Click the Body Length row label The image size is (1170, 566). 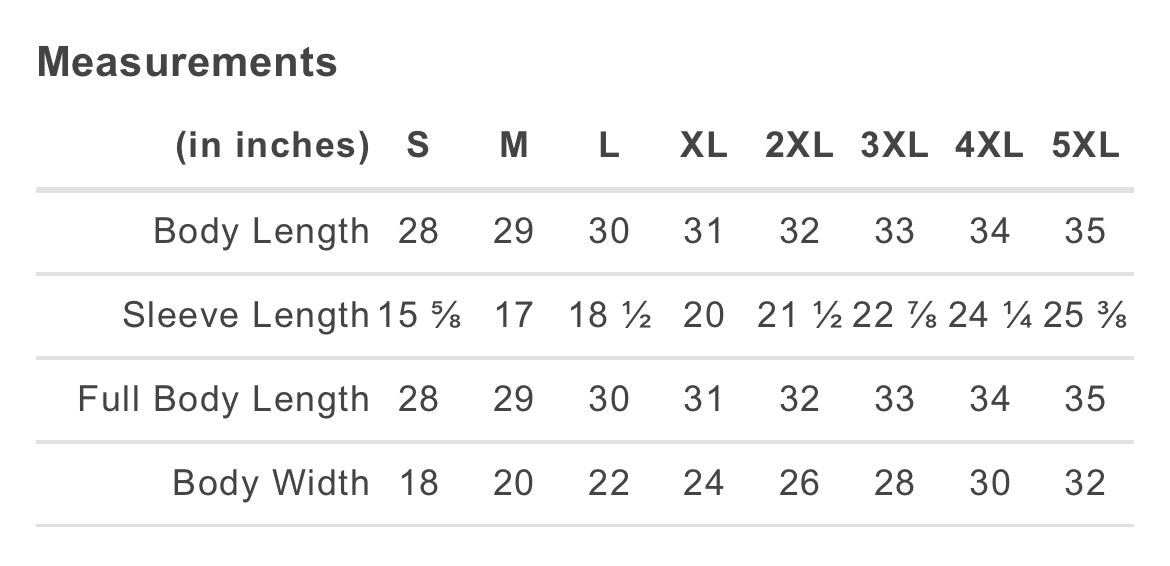pos(261,231)
